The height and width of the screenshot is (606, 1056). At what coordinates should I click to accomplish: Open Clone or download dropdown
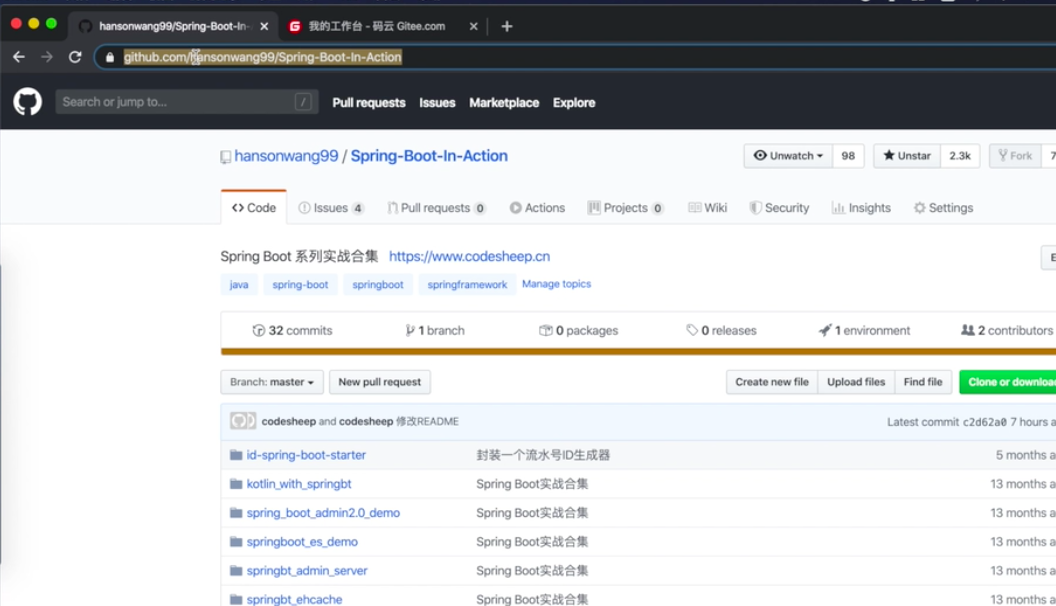pos(1008,382)
